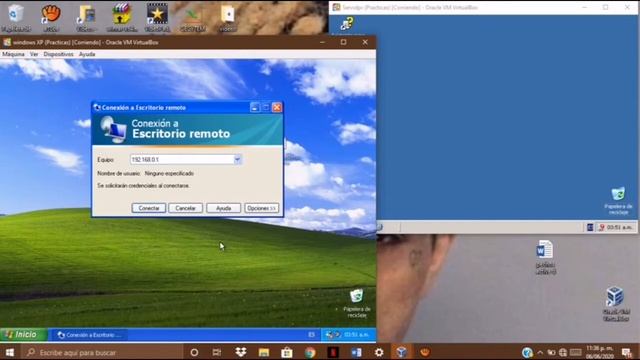Close the Conexión a Escritorio remoto dialog
The height and width of the screenshot is (360, 640).
point(277,107)
